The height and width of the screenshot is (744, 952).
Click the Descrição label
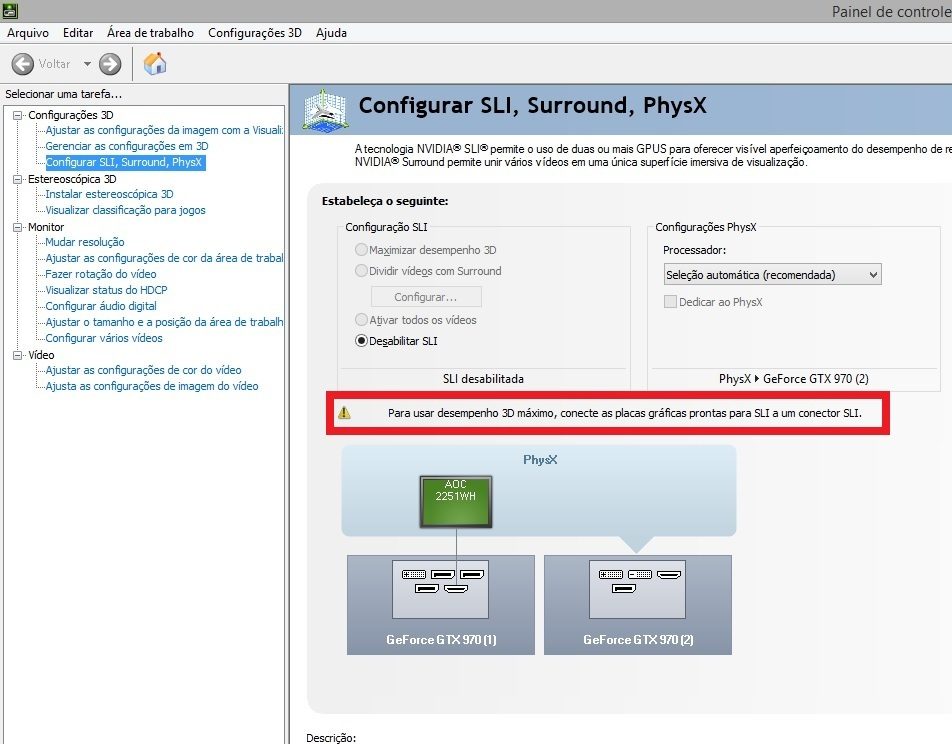pyautogui.click(x=331, y=738)
